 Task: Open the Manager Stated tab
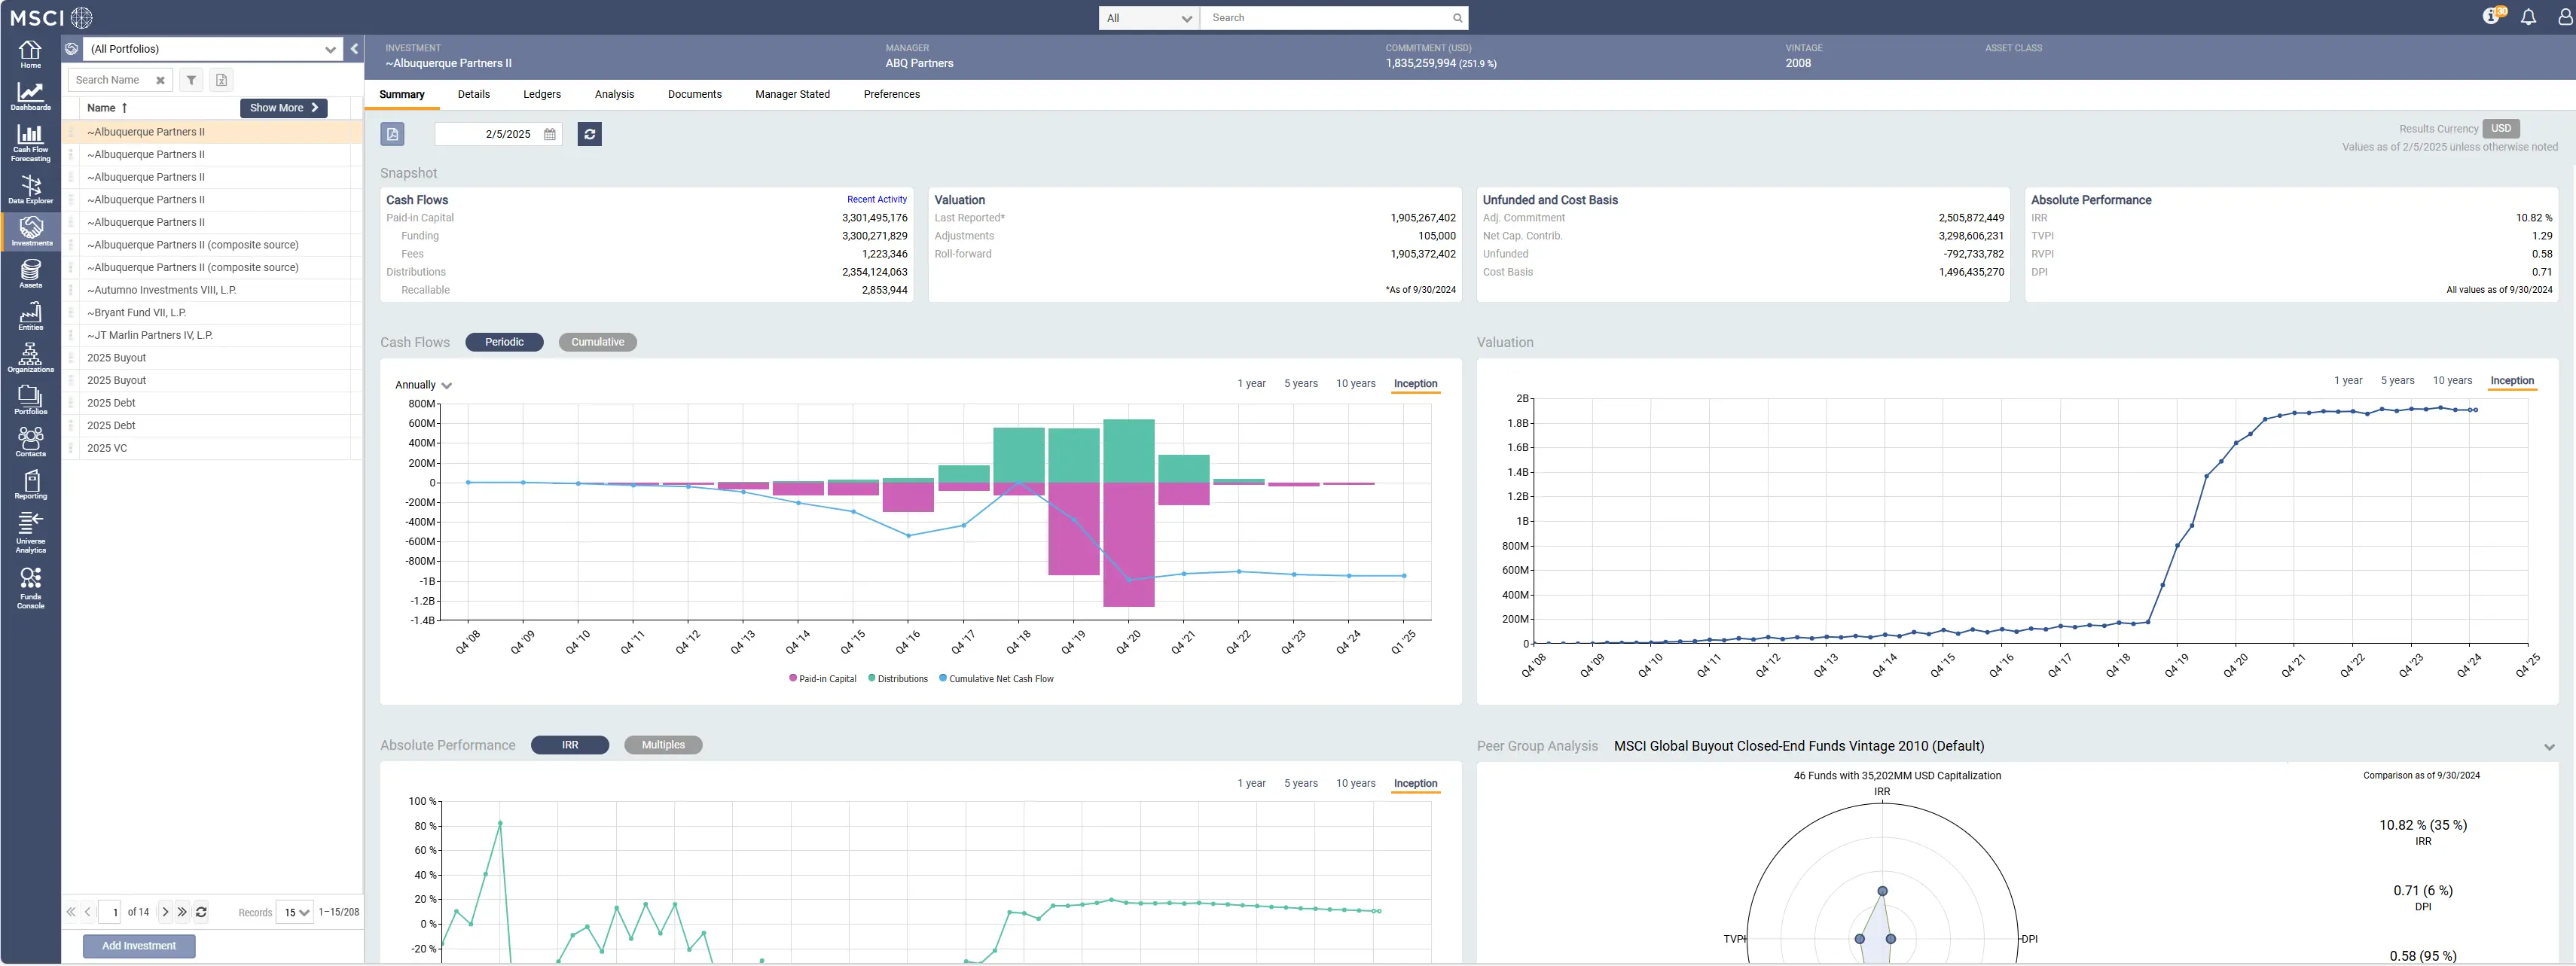[x=792, y=94]
